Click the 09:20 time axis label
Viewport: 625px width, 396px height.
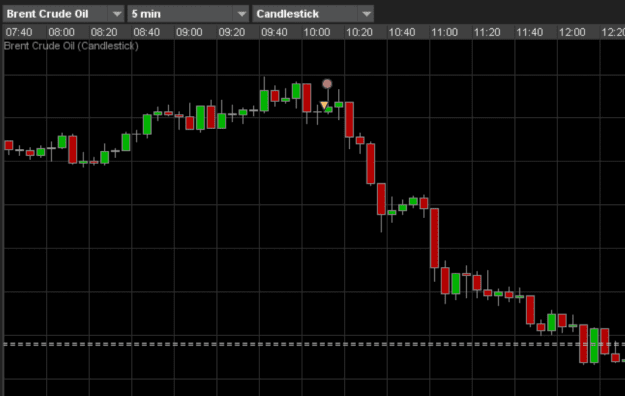click(x=232, y=32)
